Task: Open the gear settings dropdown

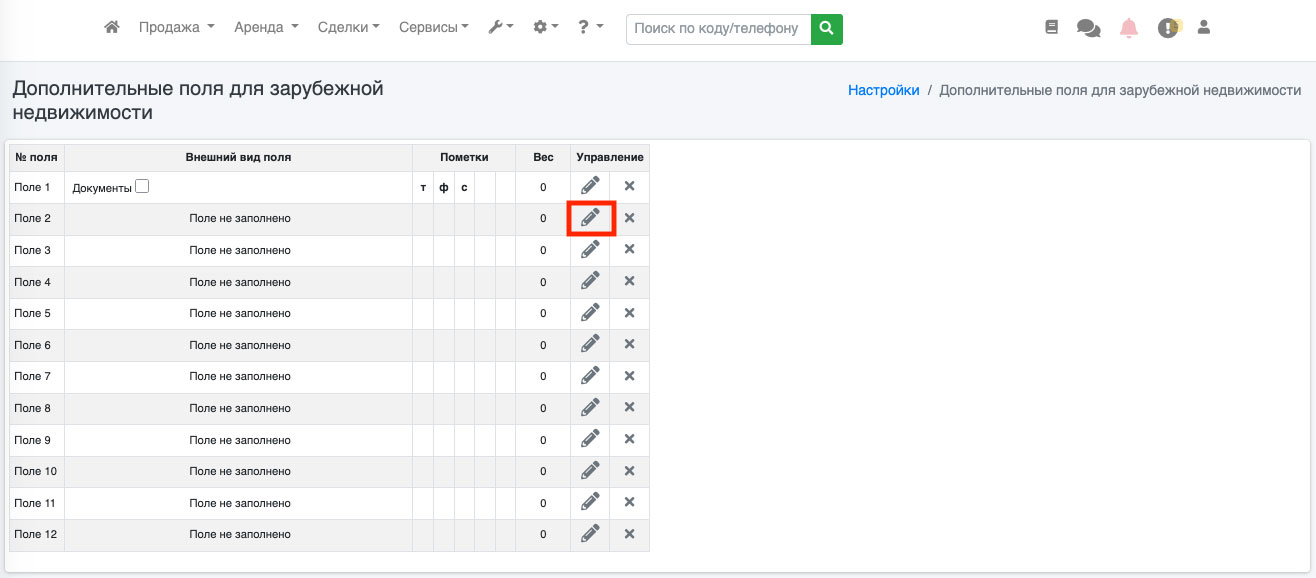Action: [x=545, y=28]
